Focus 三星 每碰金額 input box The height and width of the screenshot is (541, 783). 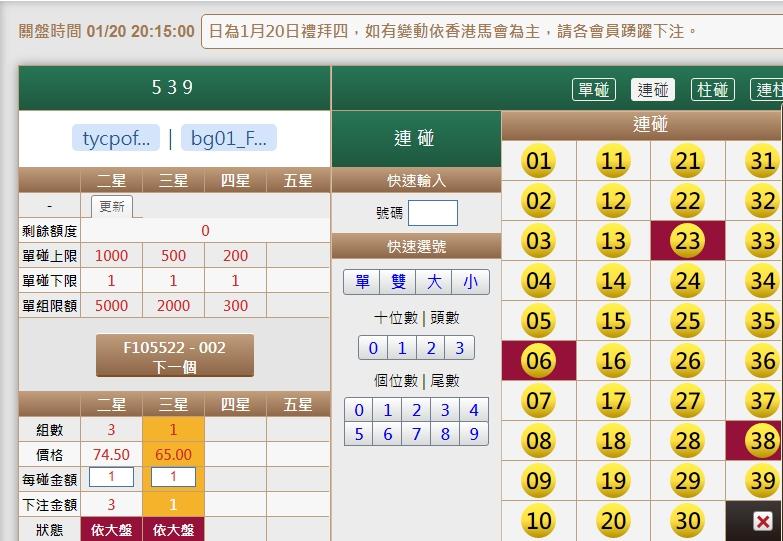click(x=173, y=477)
